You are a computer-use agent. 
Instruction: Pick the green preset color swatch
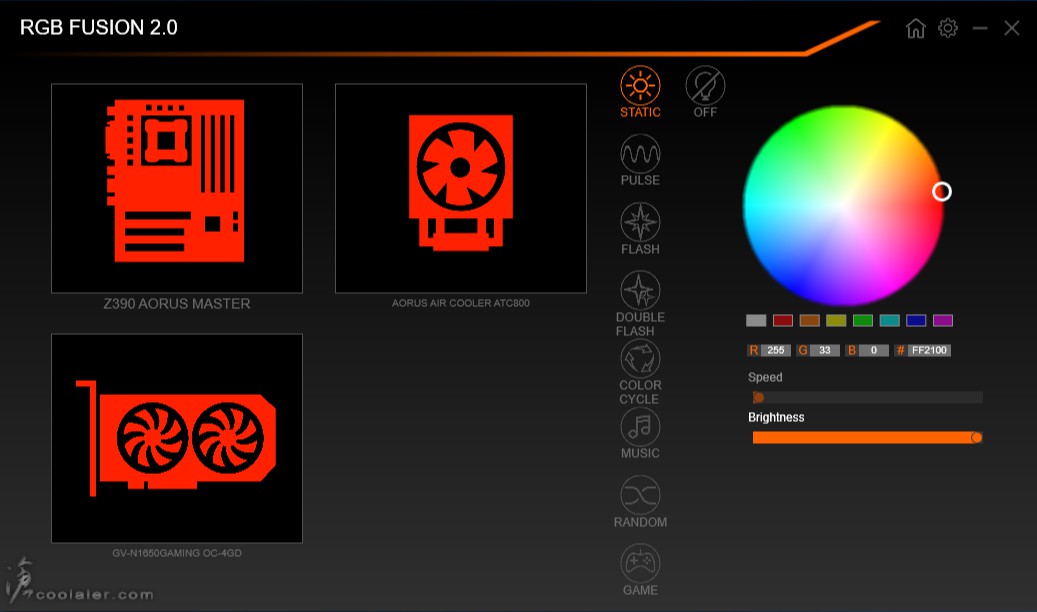pos(862,320)
